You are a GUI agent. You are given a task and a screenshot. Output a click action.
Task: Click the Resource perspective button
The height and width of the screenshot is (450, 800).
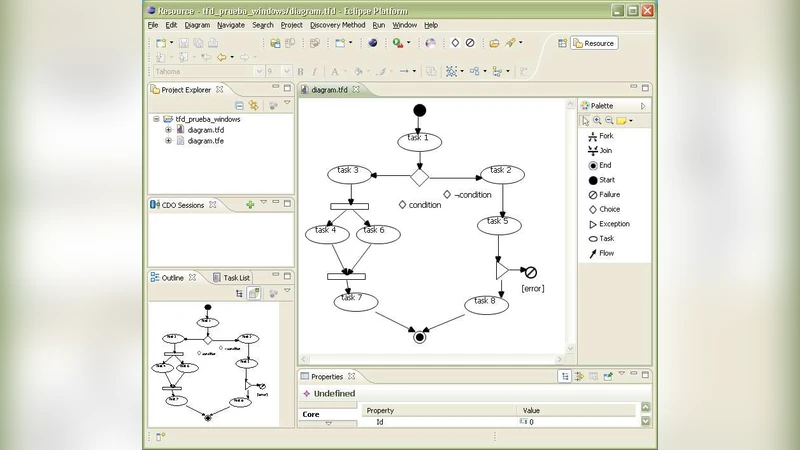pyautogui.click(x=594, y=43)
